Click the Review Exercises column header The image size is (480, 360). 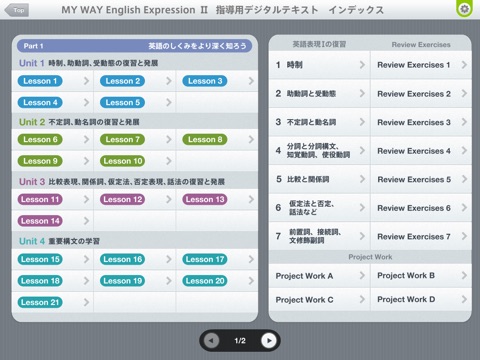(421, 45)
